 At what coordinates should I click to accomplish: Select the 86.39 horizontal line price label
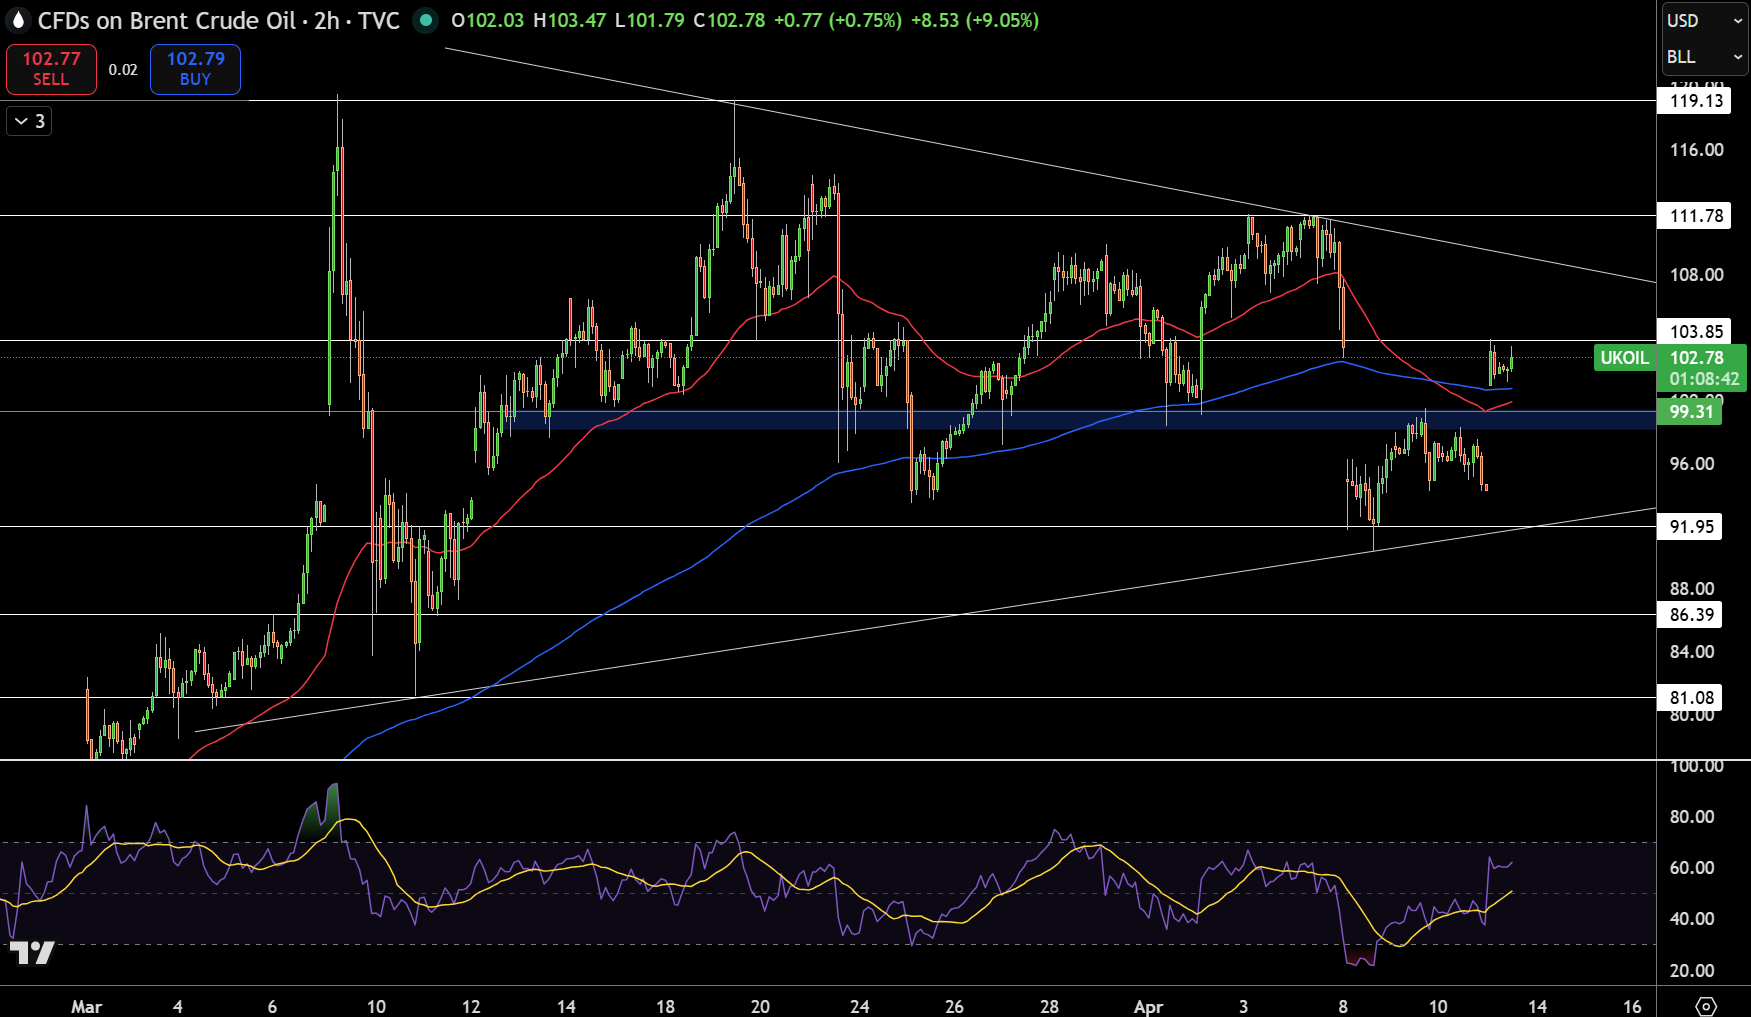point(1690,614)
